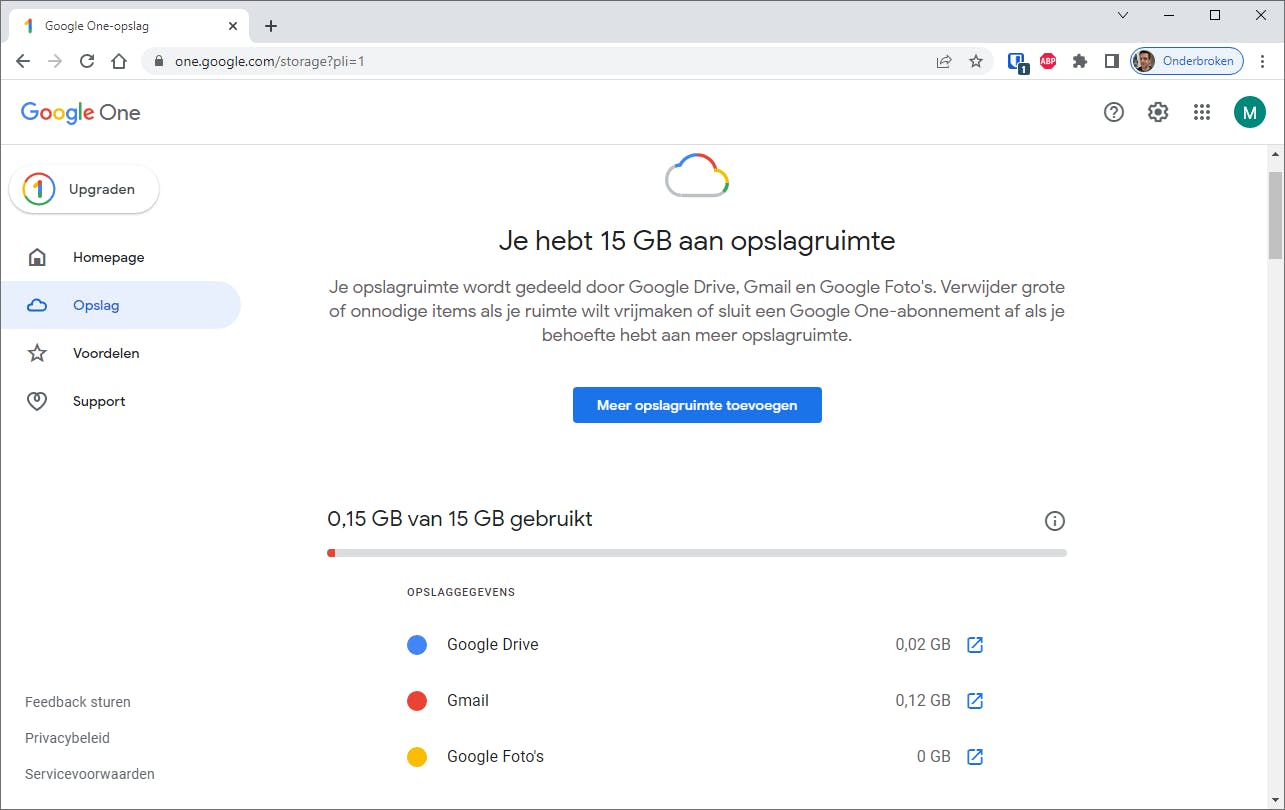Click Meer opslagruimte toevoegen button
This screenshot has width=1285, height=810.
pyautogui.click(x=697, y=405)
